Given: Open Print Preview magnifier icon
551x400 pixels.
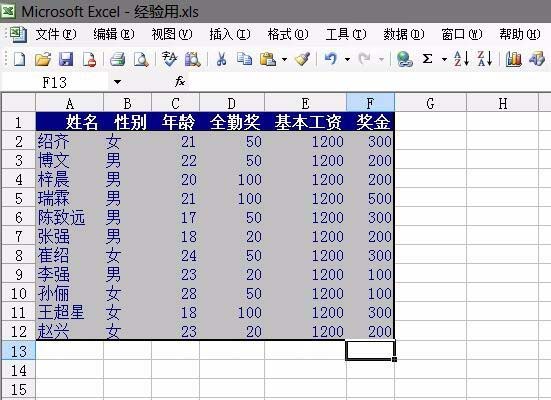Looking at the screenshot, I should tap(141, 59).
